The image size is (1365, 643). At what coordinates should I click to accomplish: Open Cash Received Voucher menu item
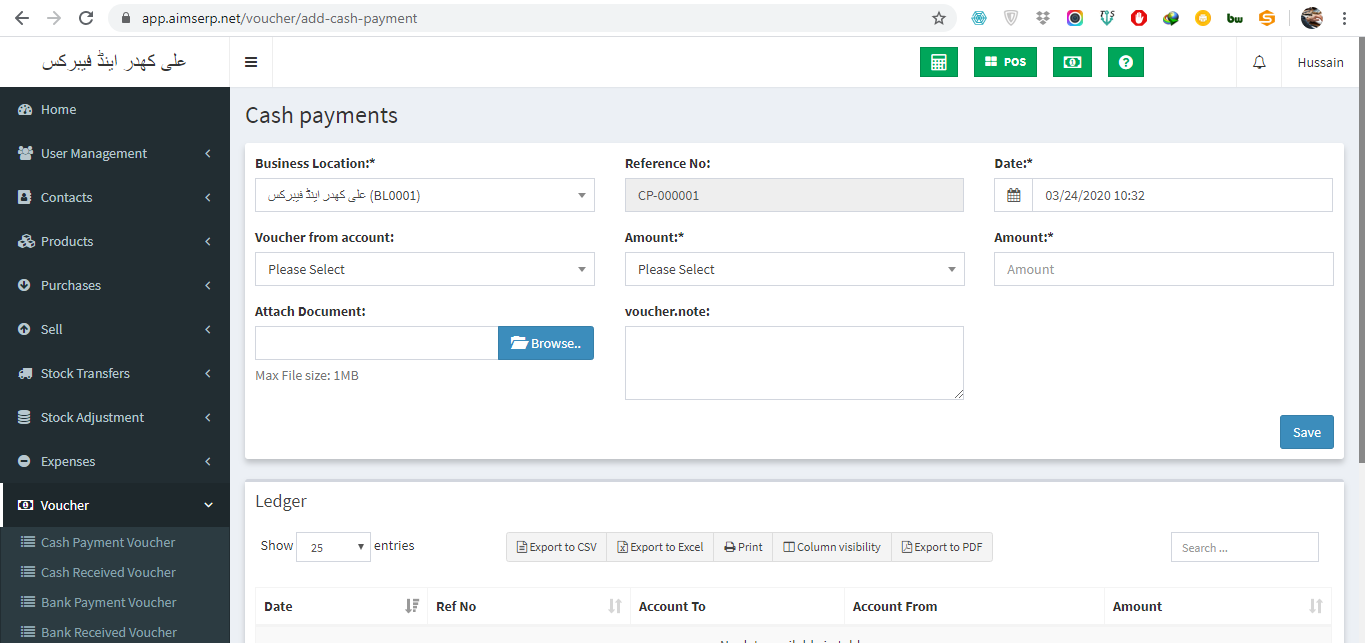point(108,572)
